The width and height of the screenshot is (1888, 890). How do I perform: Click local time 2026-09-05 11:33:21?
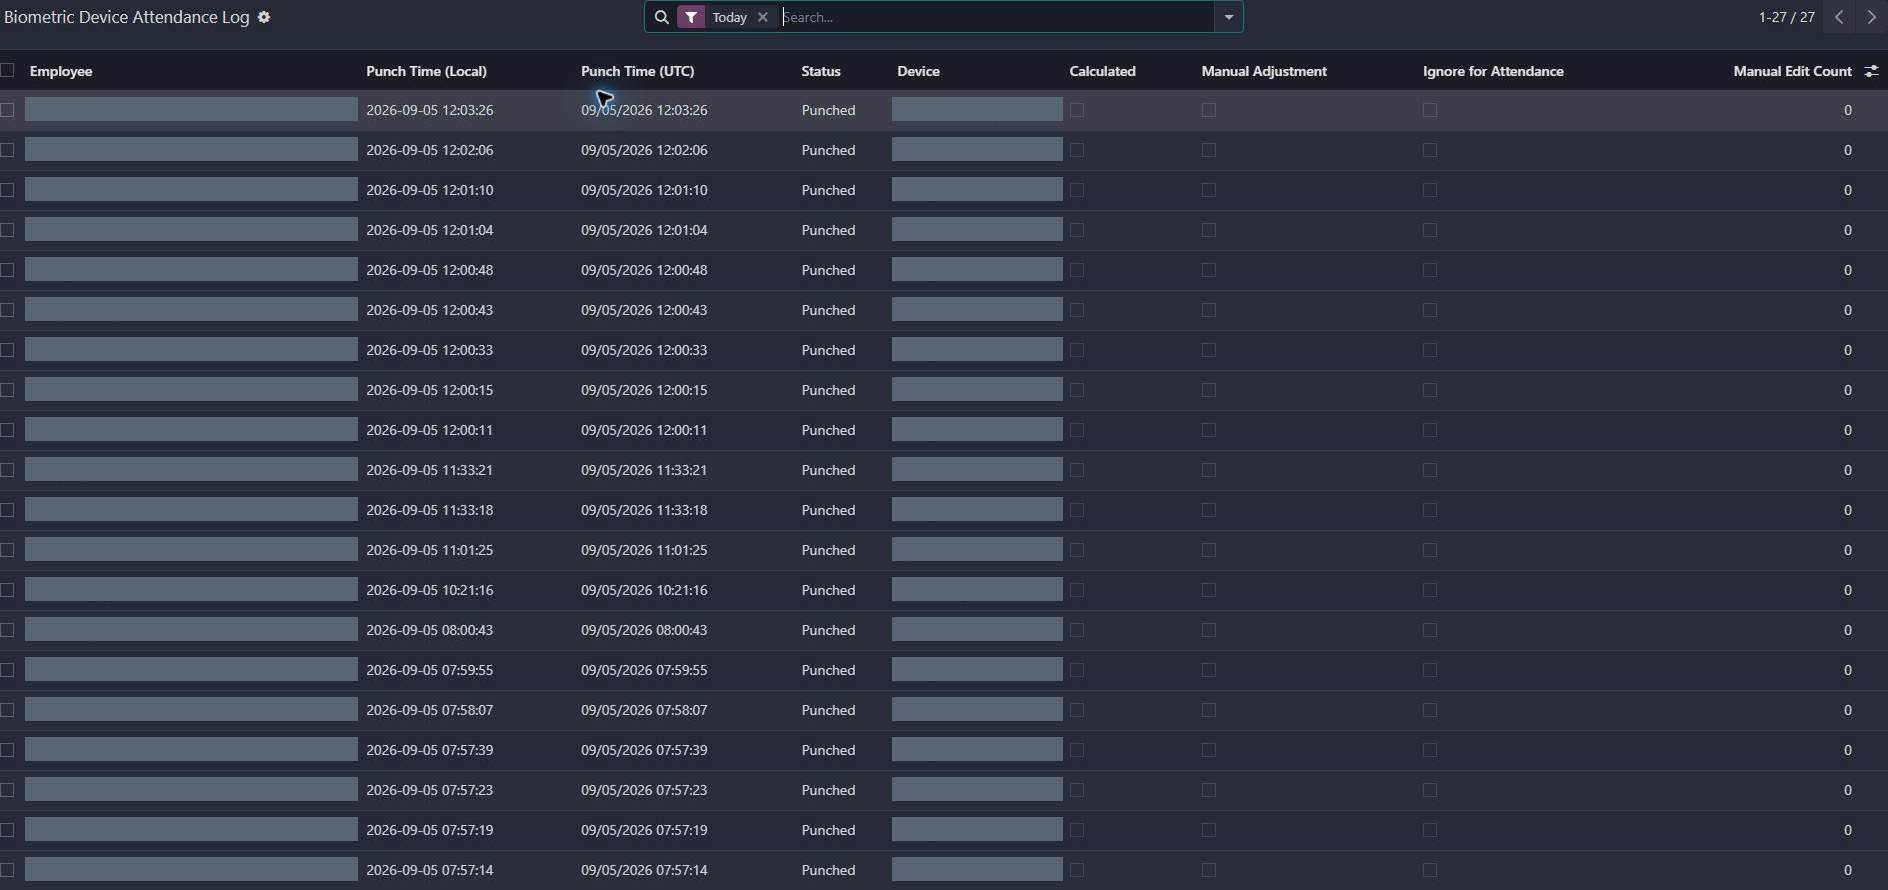click(429, 470)
